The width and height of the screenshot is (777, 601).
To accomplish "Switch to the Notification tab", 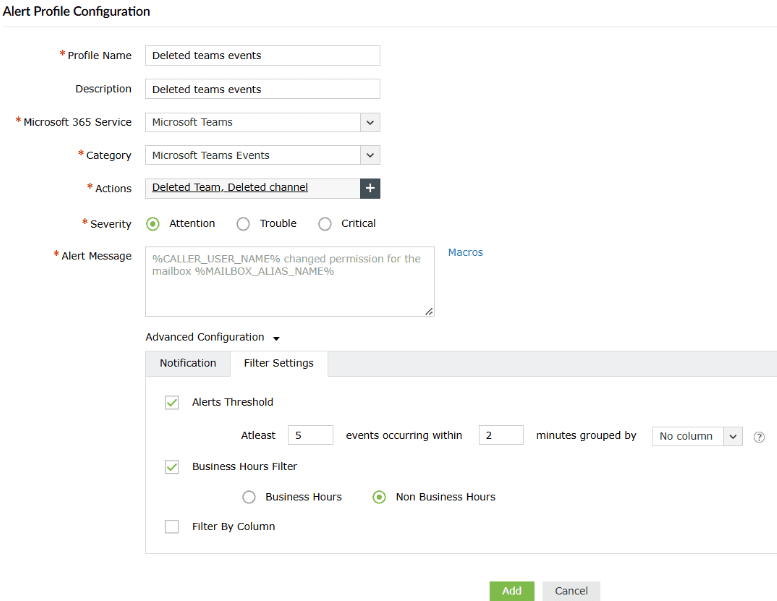I will (188, 364).
